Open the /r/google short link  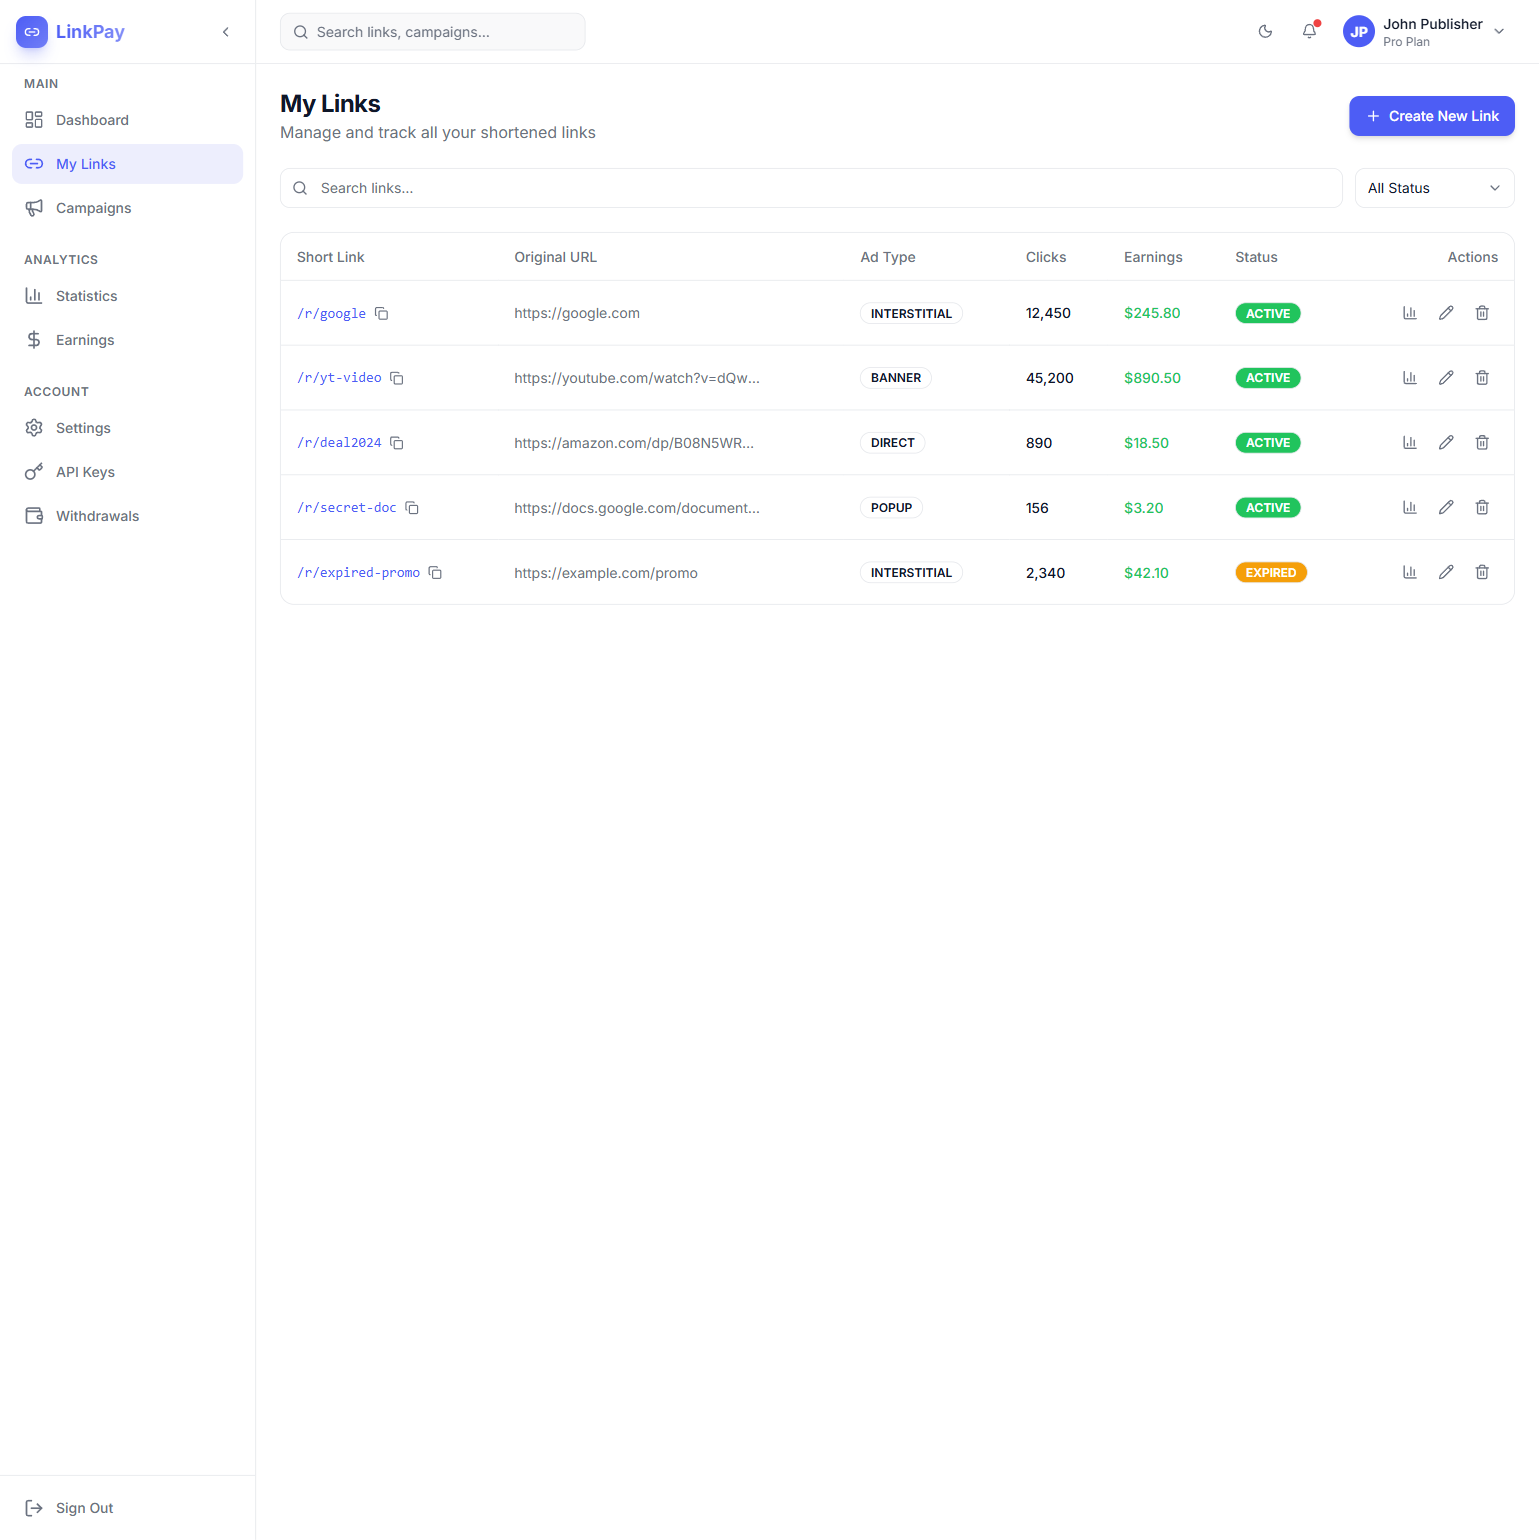point(331,313)
